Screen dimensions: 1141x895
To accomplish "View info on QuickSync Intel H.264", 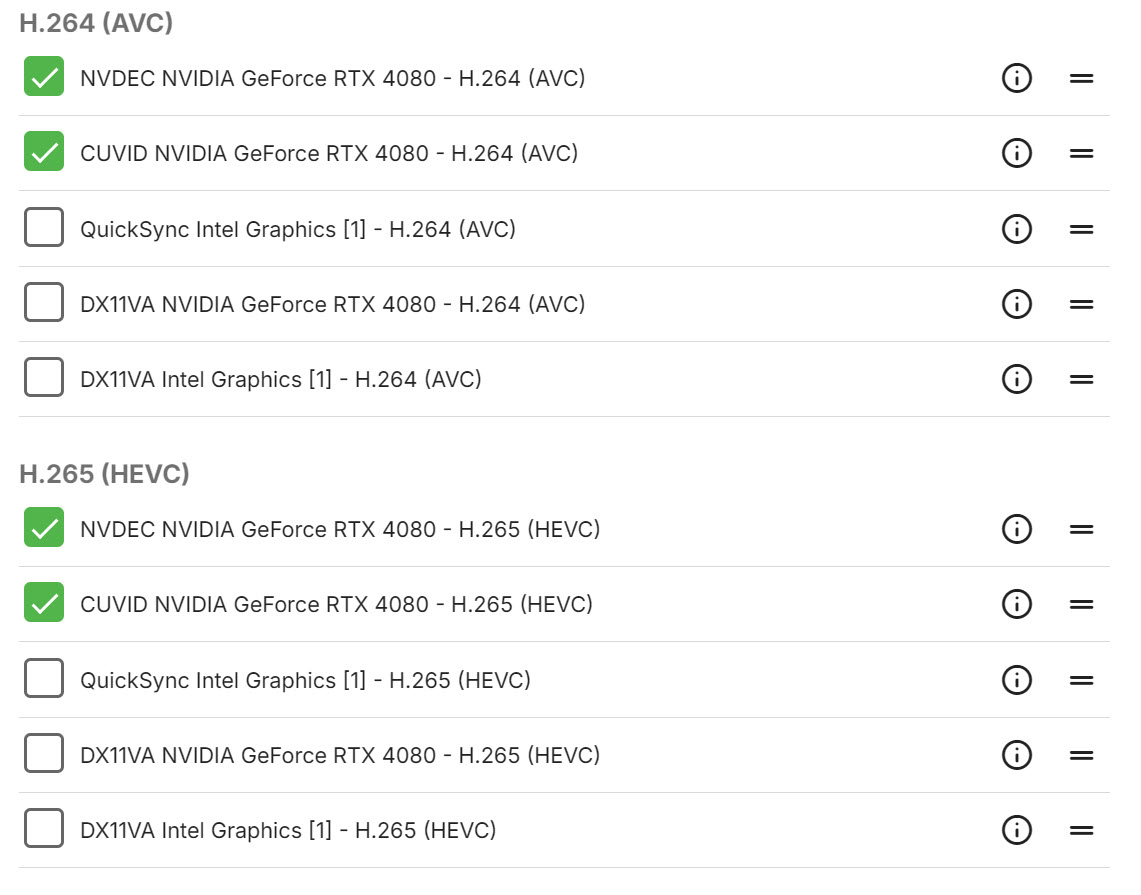I will [x=1016, y=229].
